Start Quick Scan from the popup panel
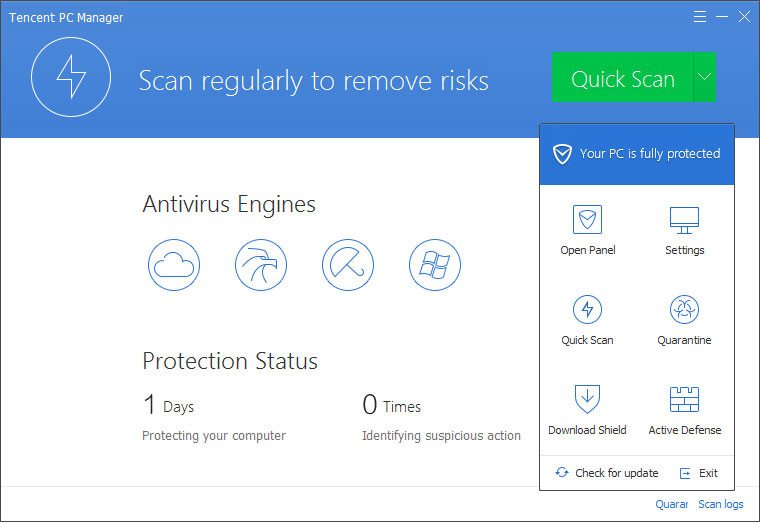The width and height of the screenshot is (760, 522). (587, 320)
